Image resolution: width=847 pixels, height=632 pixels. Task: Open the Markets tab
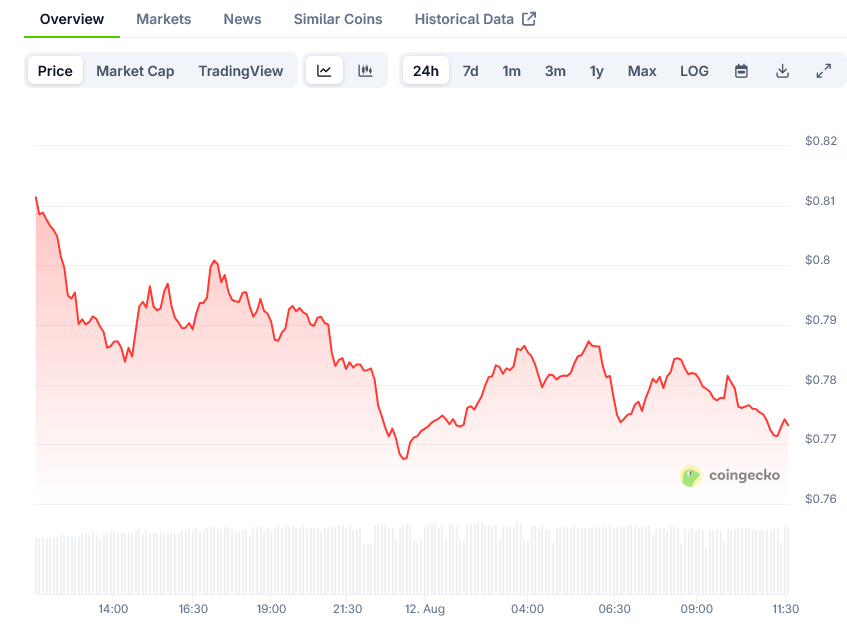[x=163, y=19]
